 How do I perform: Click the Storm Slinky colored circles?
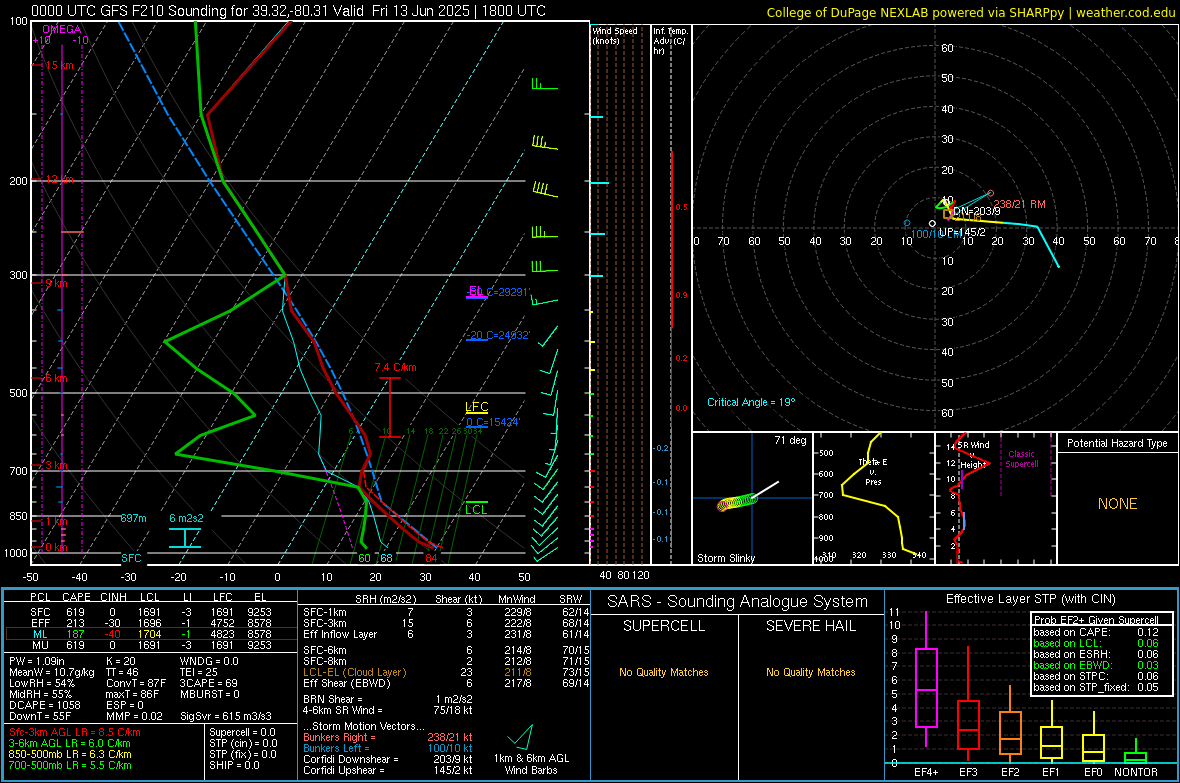pyautogui.click(x=737, y=502)
